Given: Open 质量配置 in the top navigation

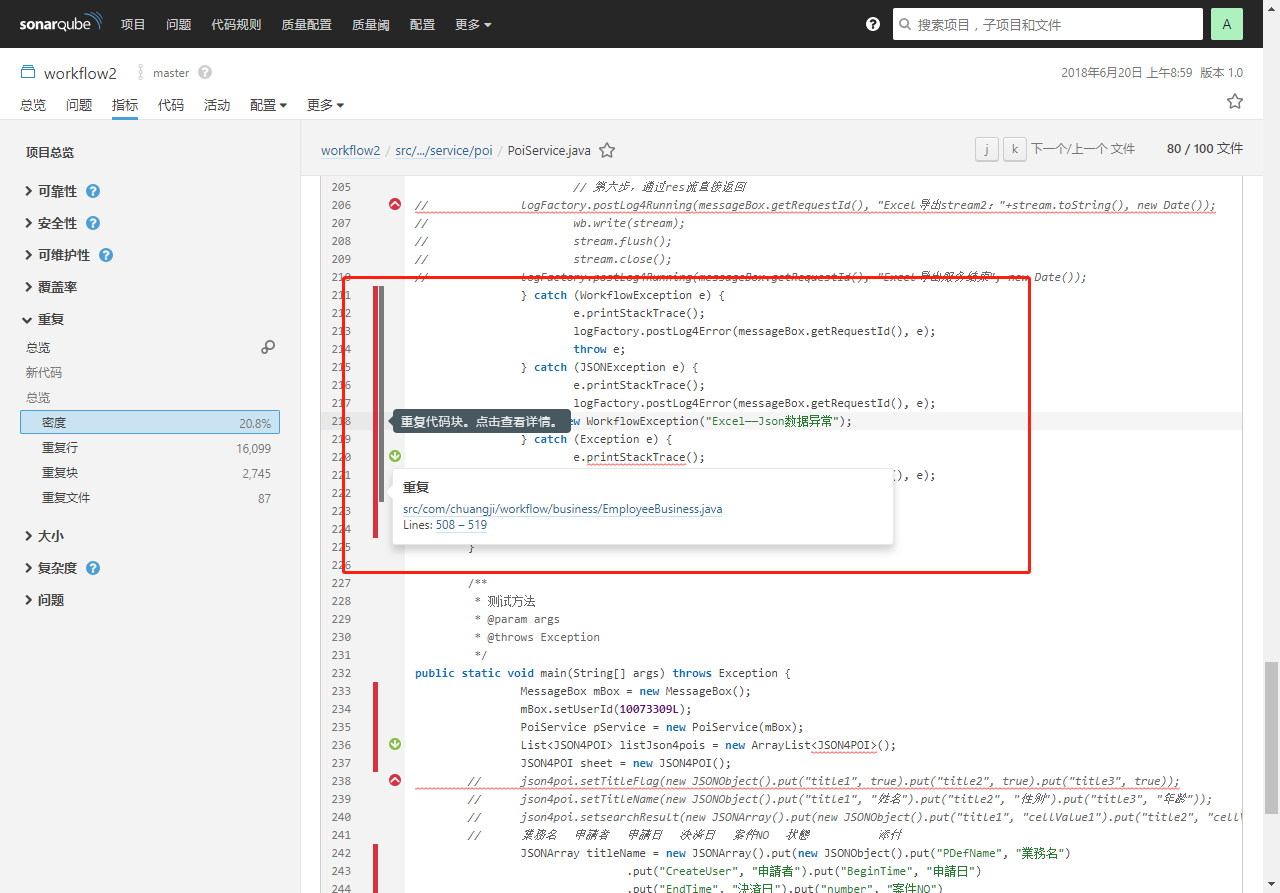Looking at the screenshot, I should coord(307,24).
